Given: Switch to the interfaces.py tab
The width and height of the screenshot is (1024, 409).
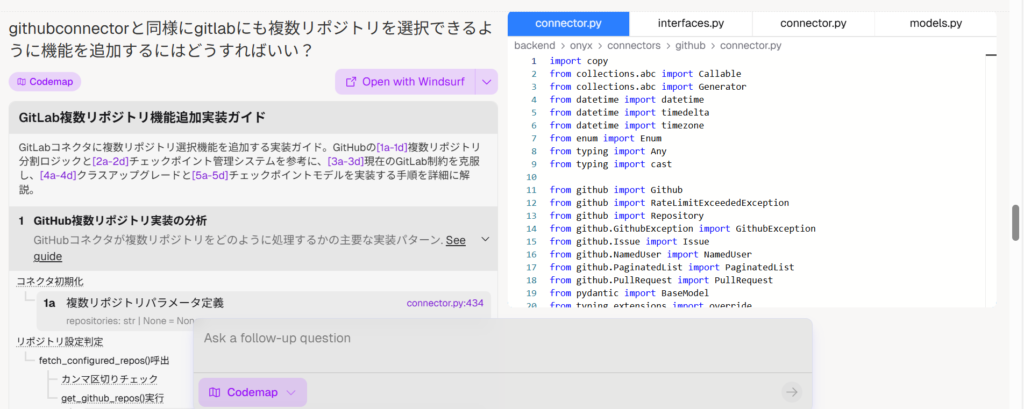Looking at the screenshot, I should 691,23.
